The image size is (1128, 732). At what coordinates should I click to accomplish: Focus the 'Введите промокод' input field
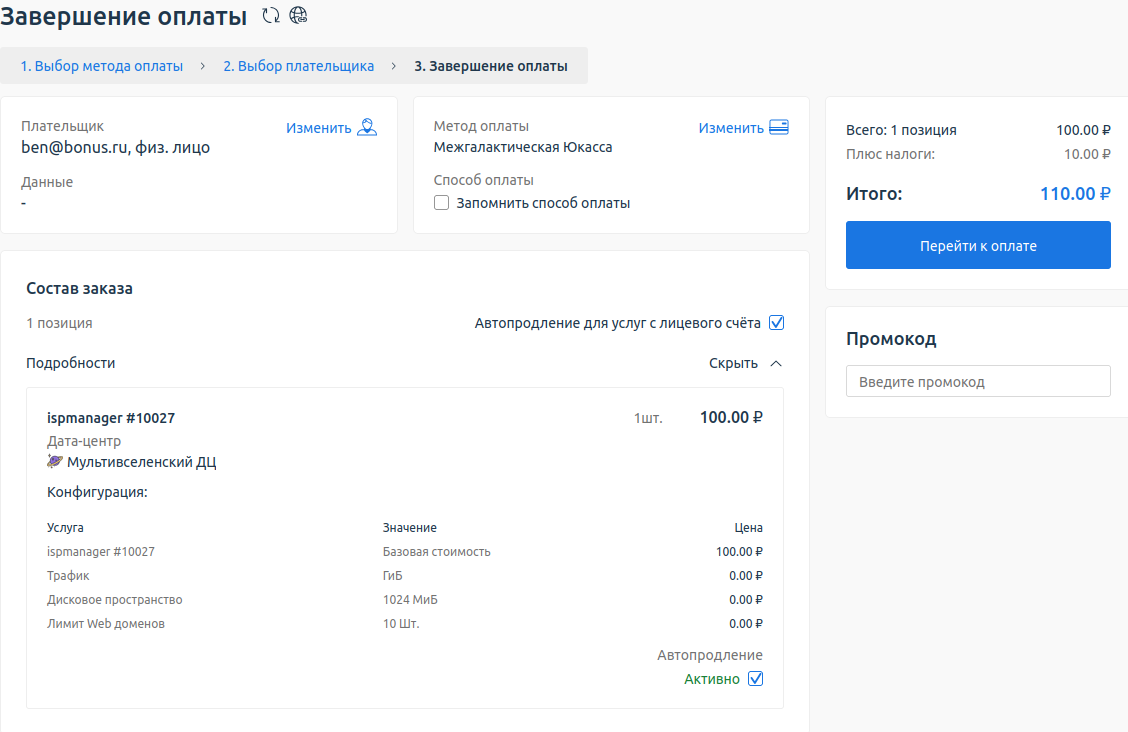pos(978,381)
